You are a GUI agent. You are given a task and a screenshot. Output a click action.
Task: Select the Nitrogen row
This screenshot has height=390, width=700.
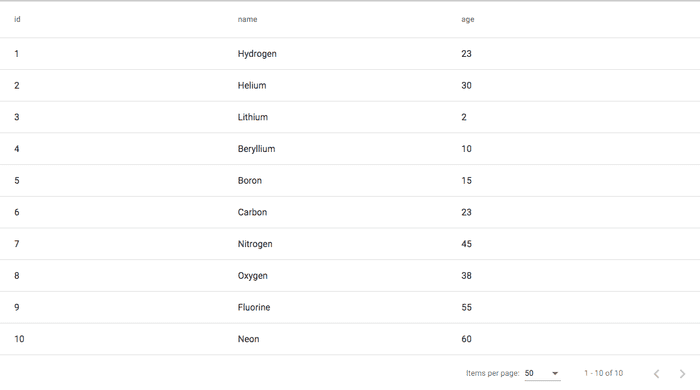point(350,244)
